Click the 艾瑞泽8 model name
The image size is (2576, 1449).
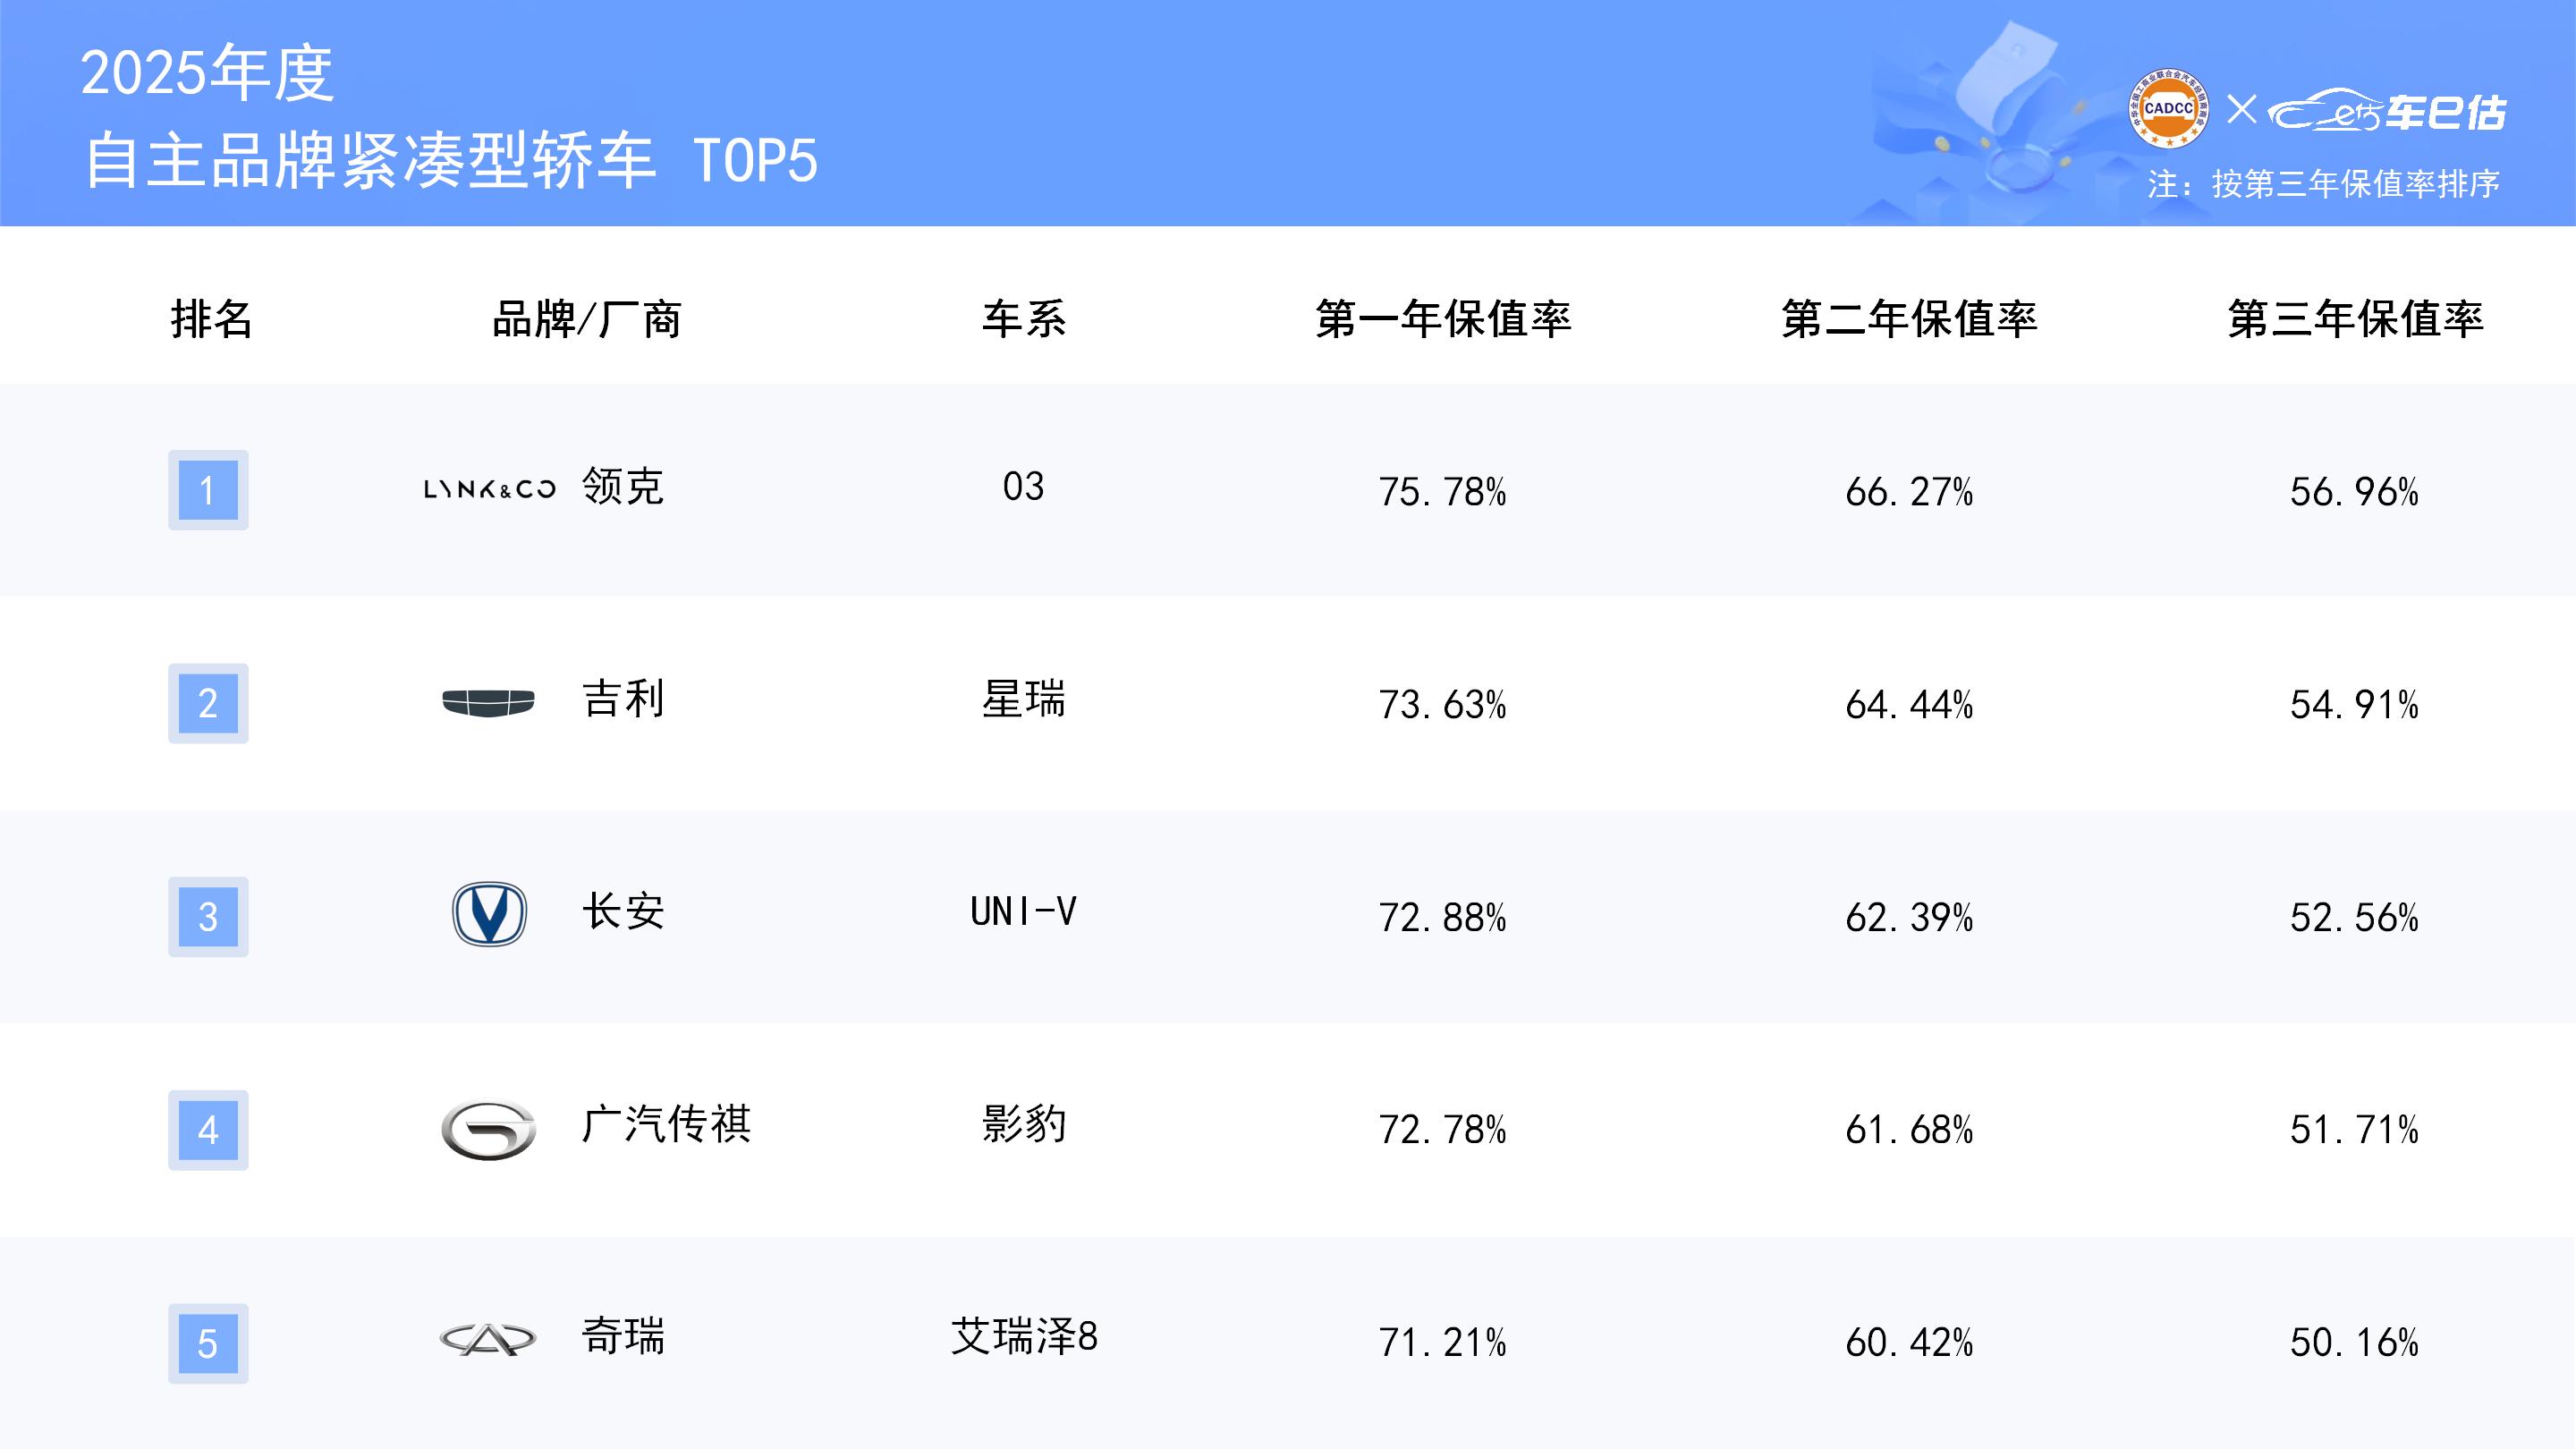click(x=1024, y=1337)
